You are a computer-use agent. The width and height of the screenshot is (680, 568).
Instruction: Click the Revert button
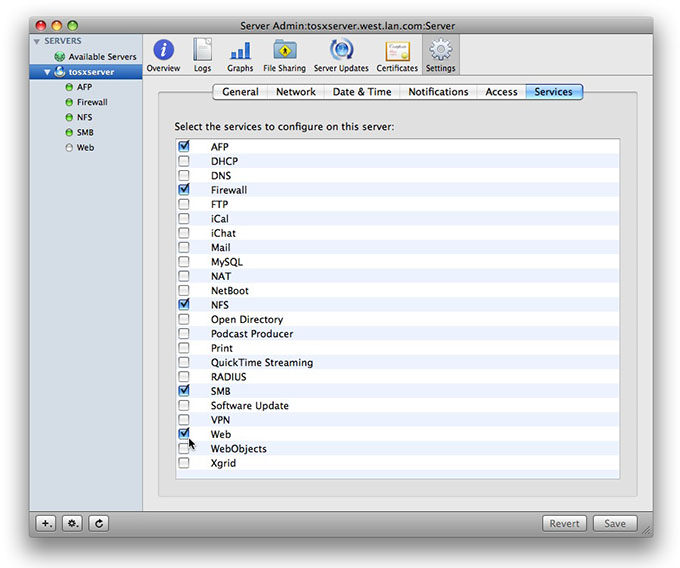[x=564, y=523]
